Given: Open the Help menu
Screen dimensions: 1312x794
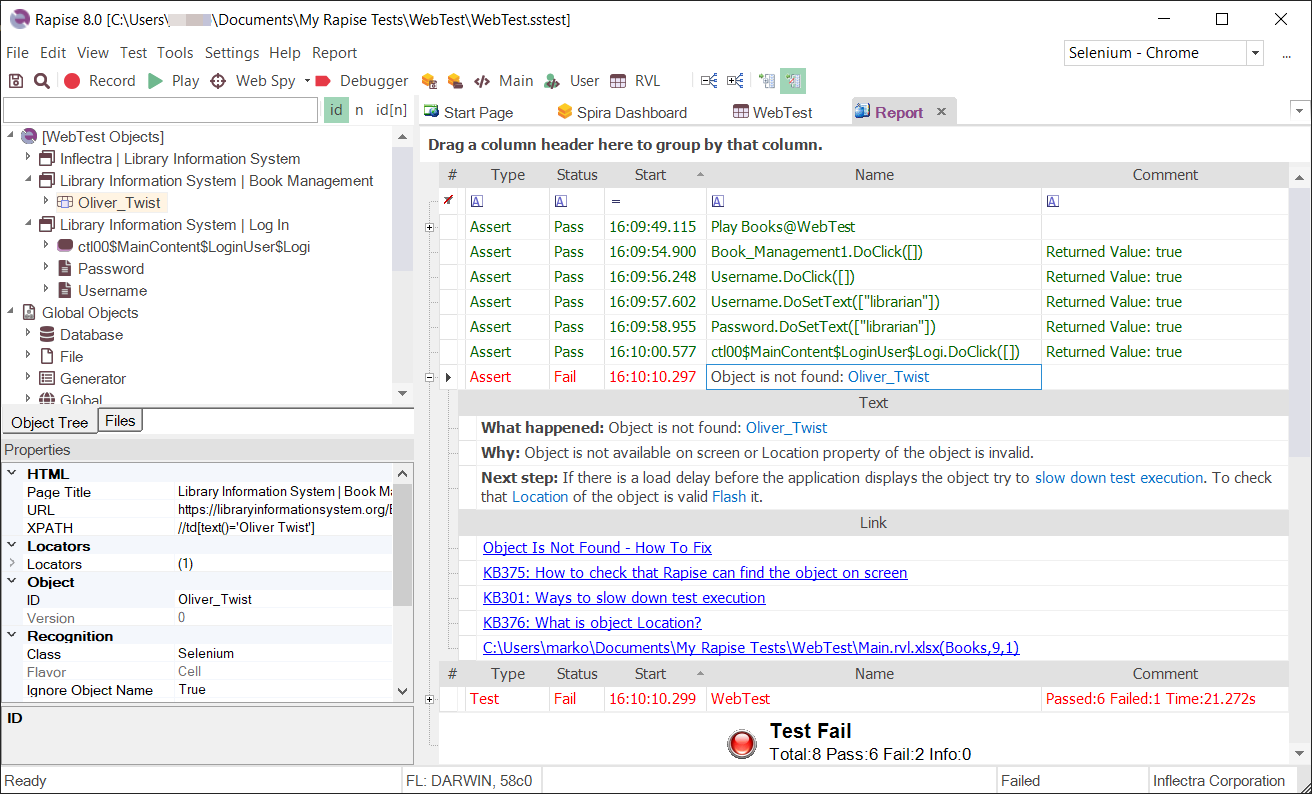Looking at the screenshot, I should 285,53.
